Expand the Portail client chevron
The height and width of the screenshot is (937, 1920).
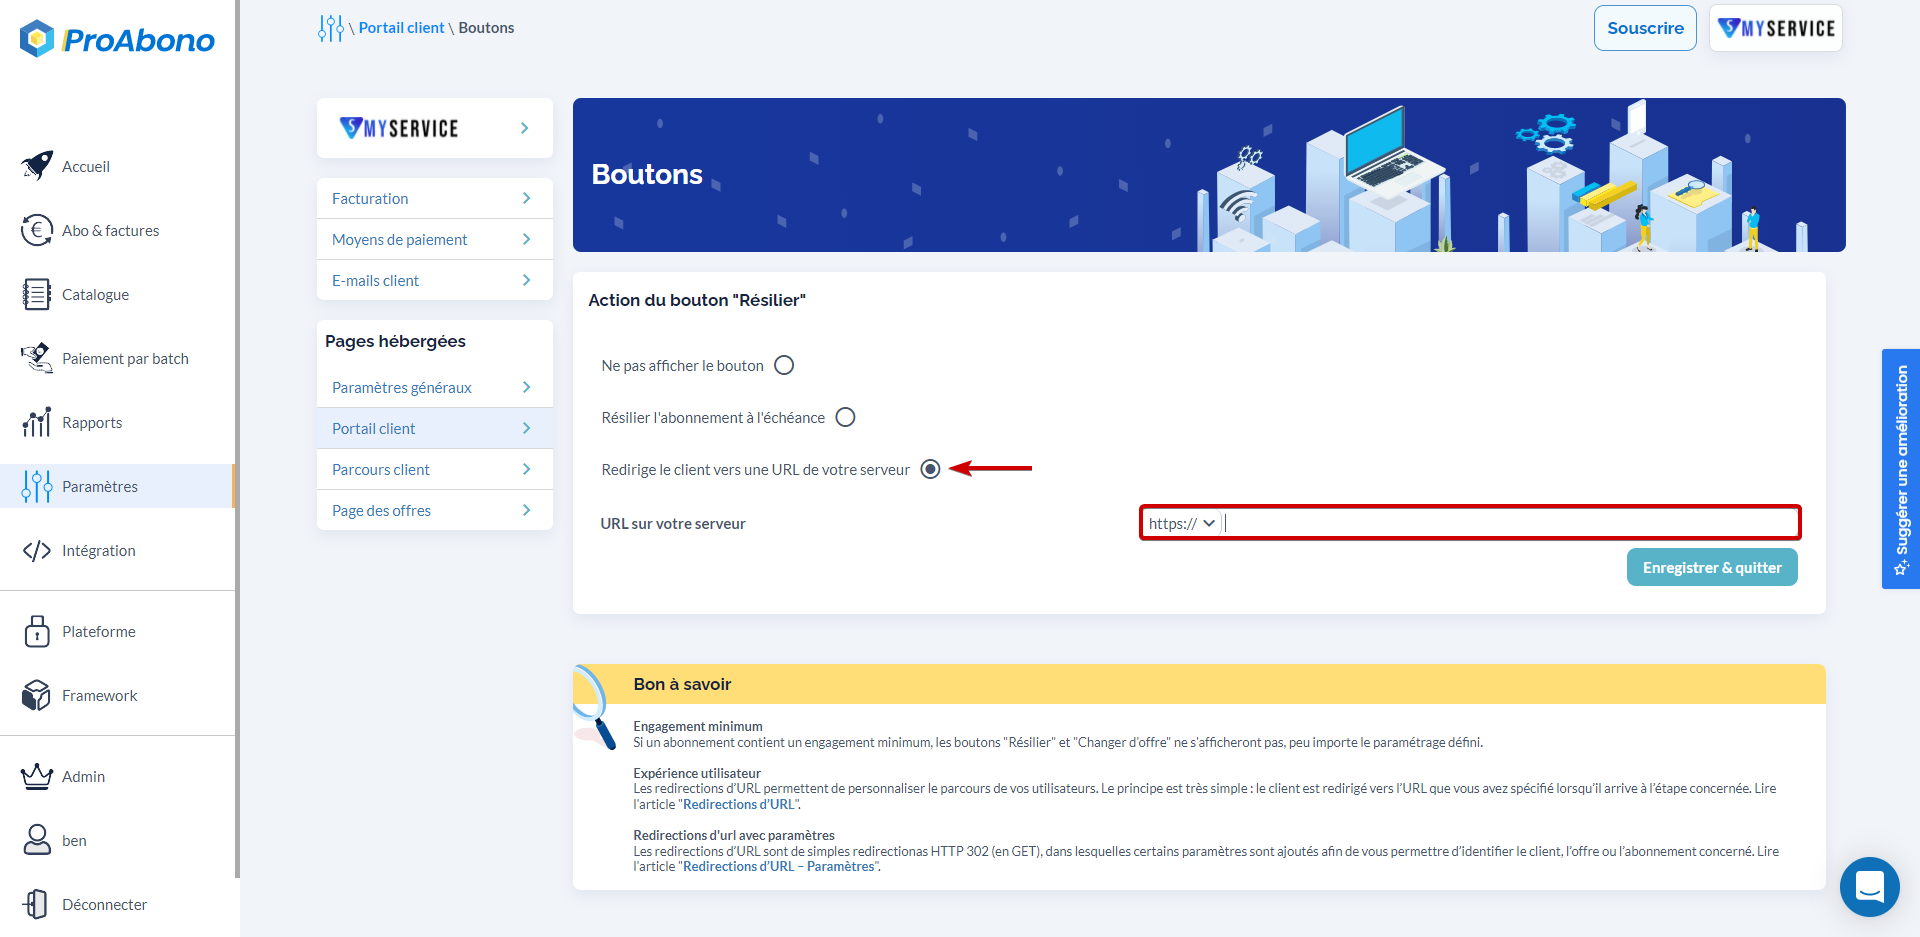click(x=526, y=428)
